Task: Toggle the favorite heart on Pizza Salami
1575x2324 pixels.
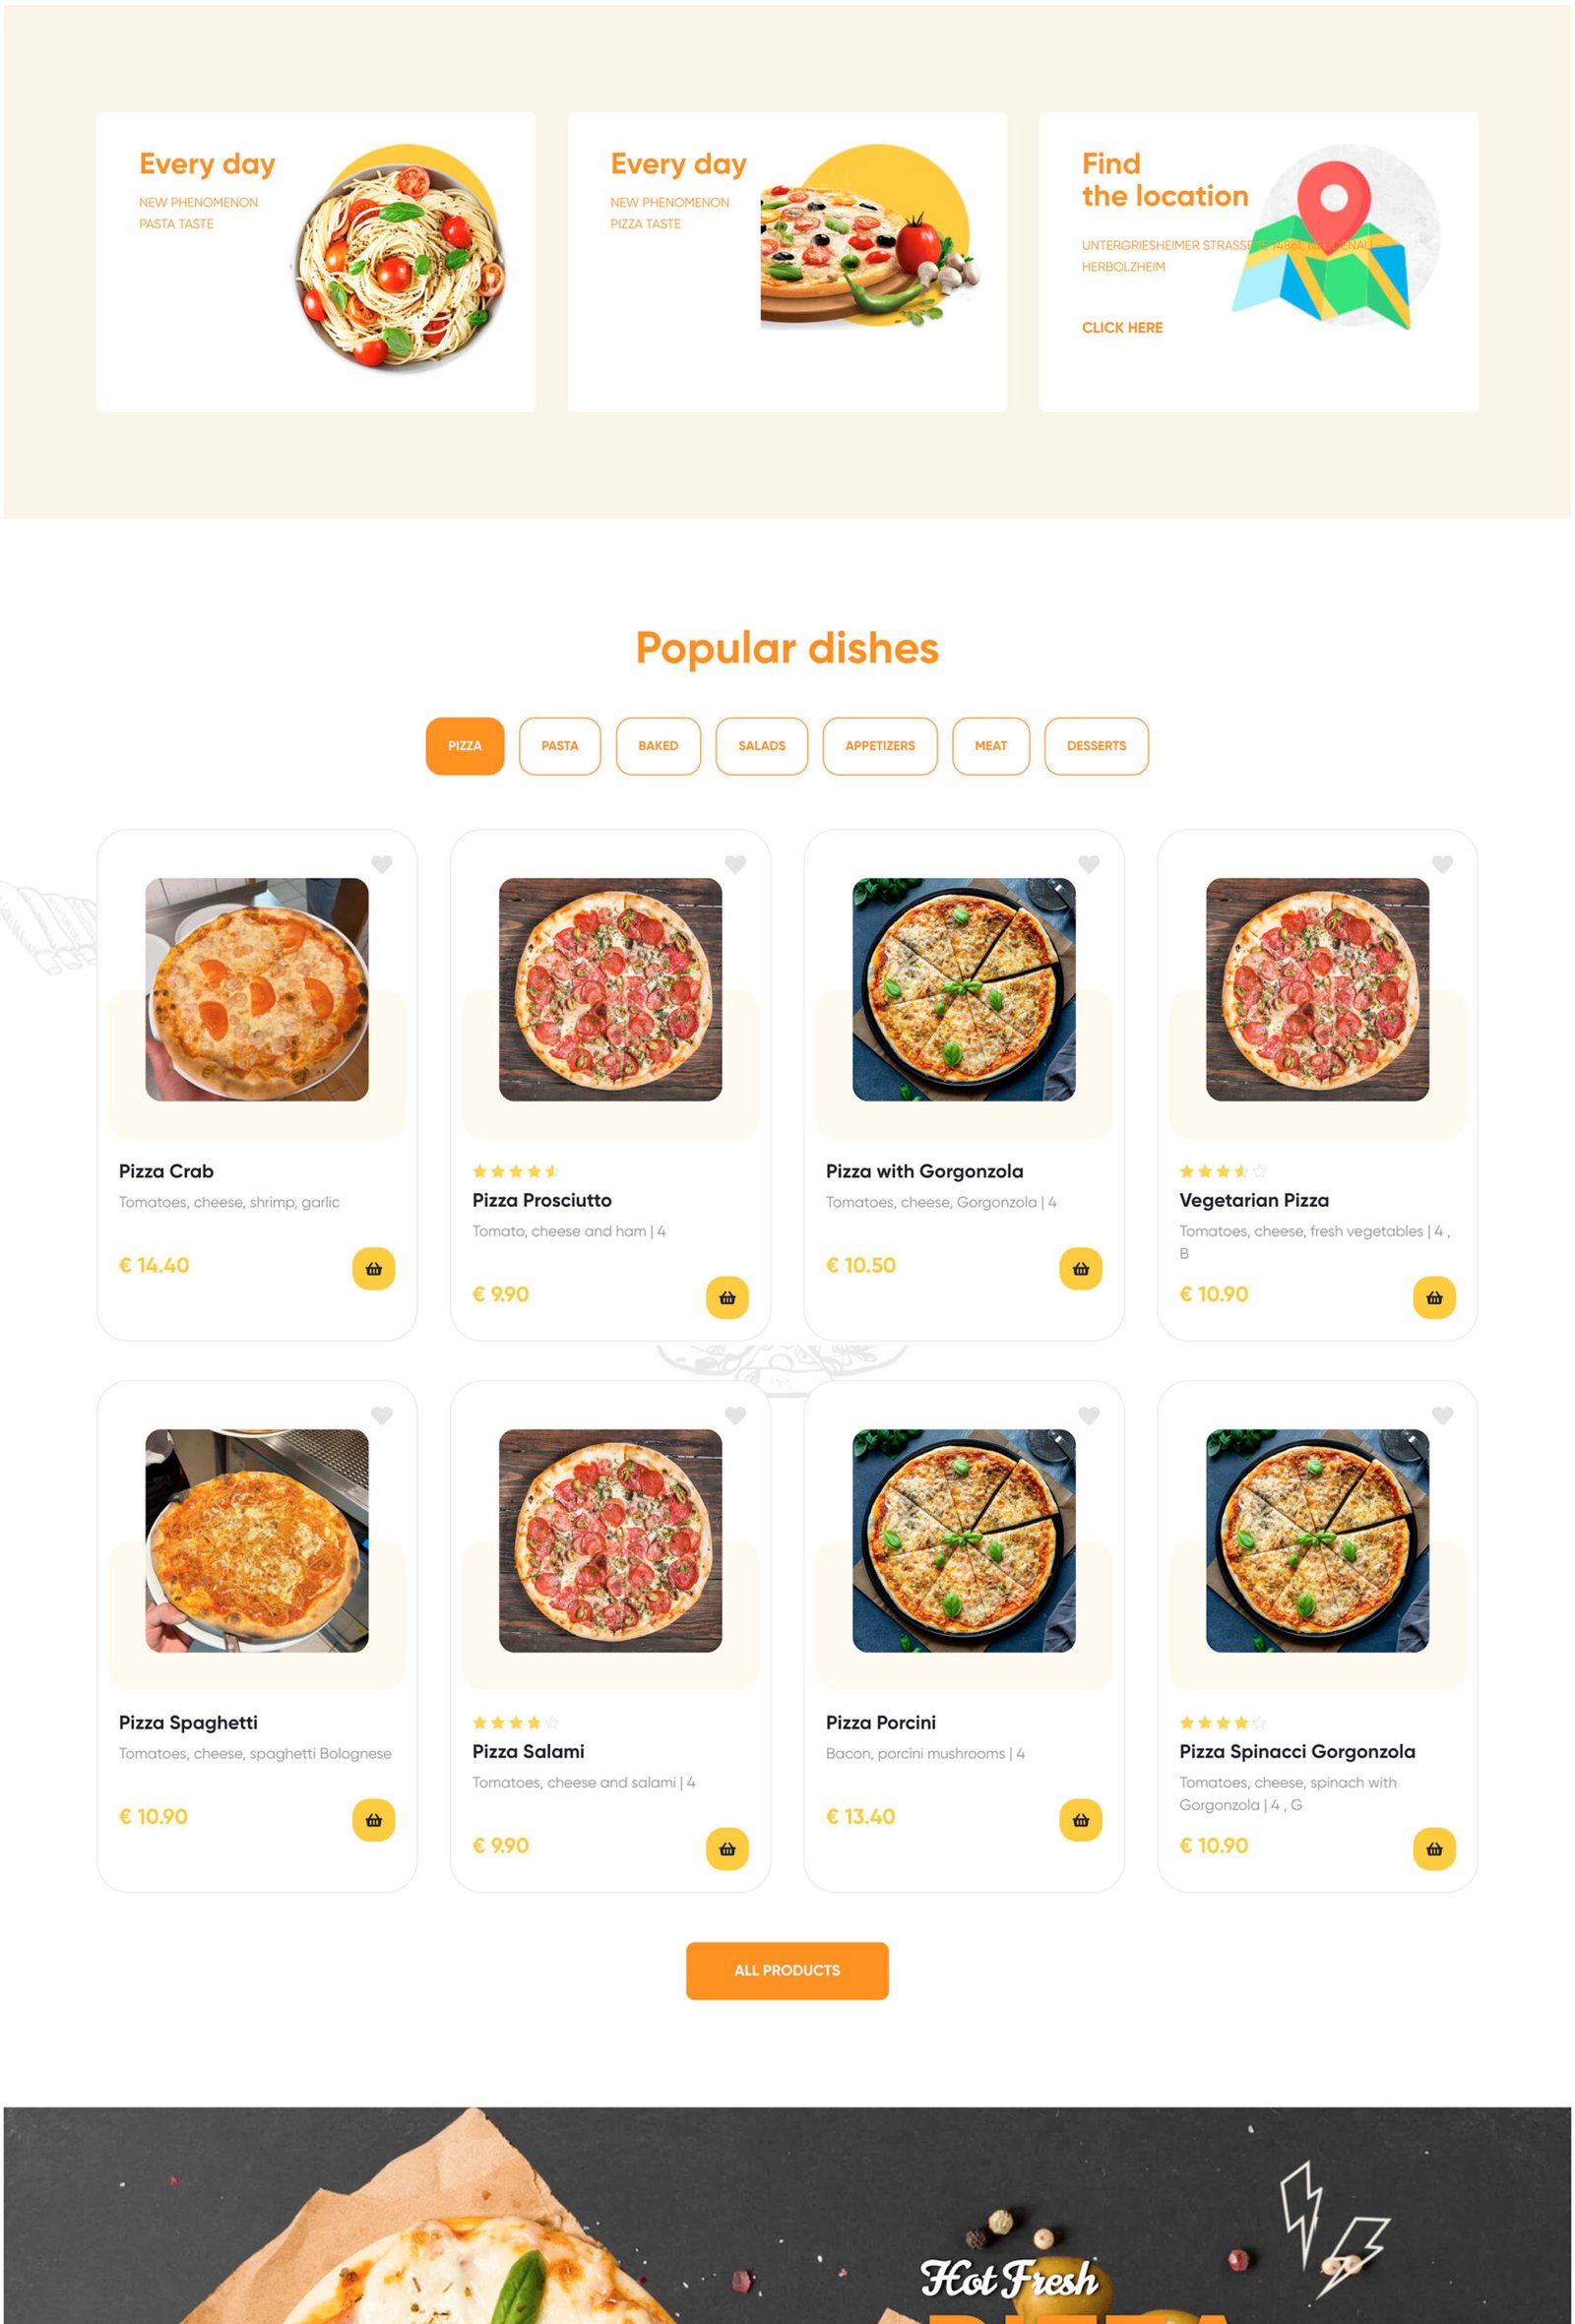Action: point(735,1415)
